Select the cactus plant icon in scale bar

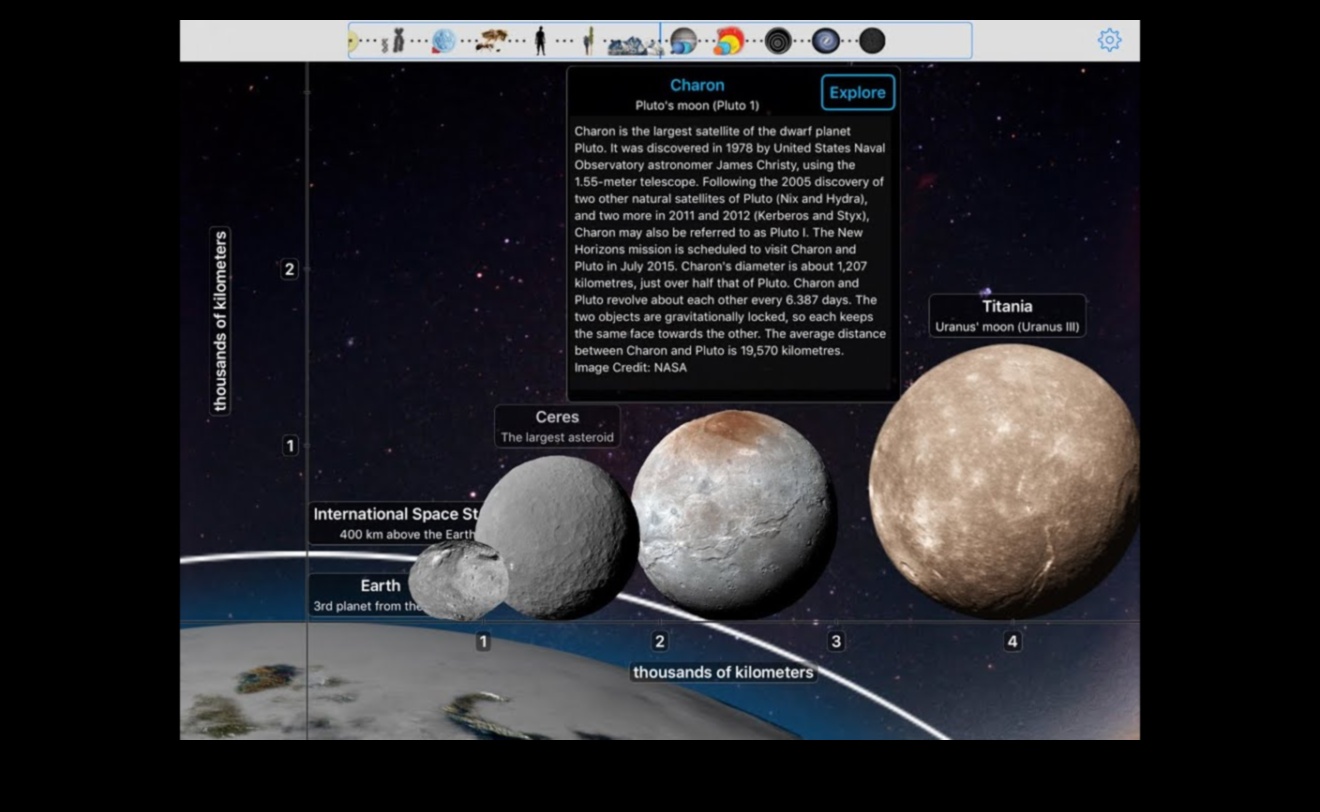[589, 41]
